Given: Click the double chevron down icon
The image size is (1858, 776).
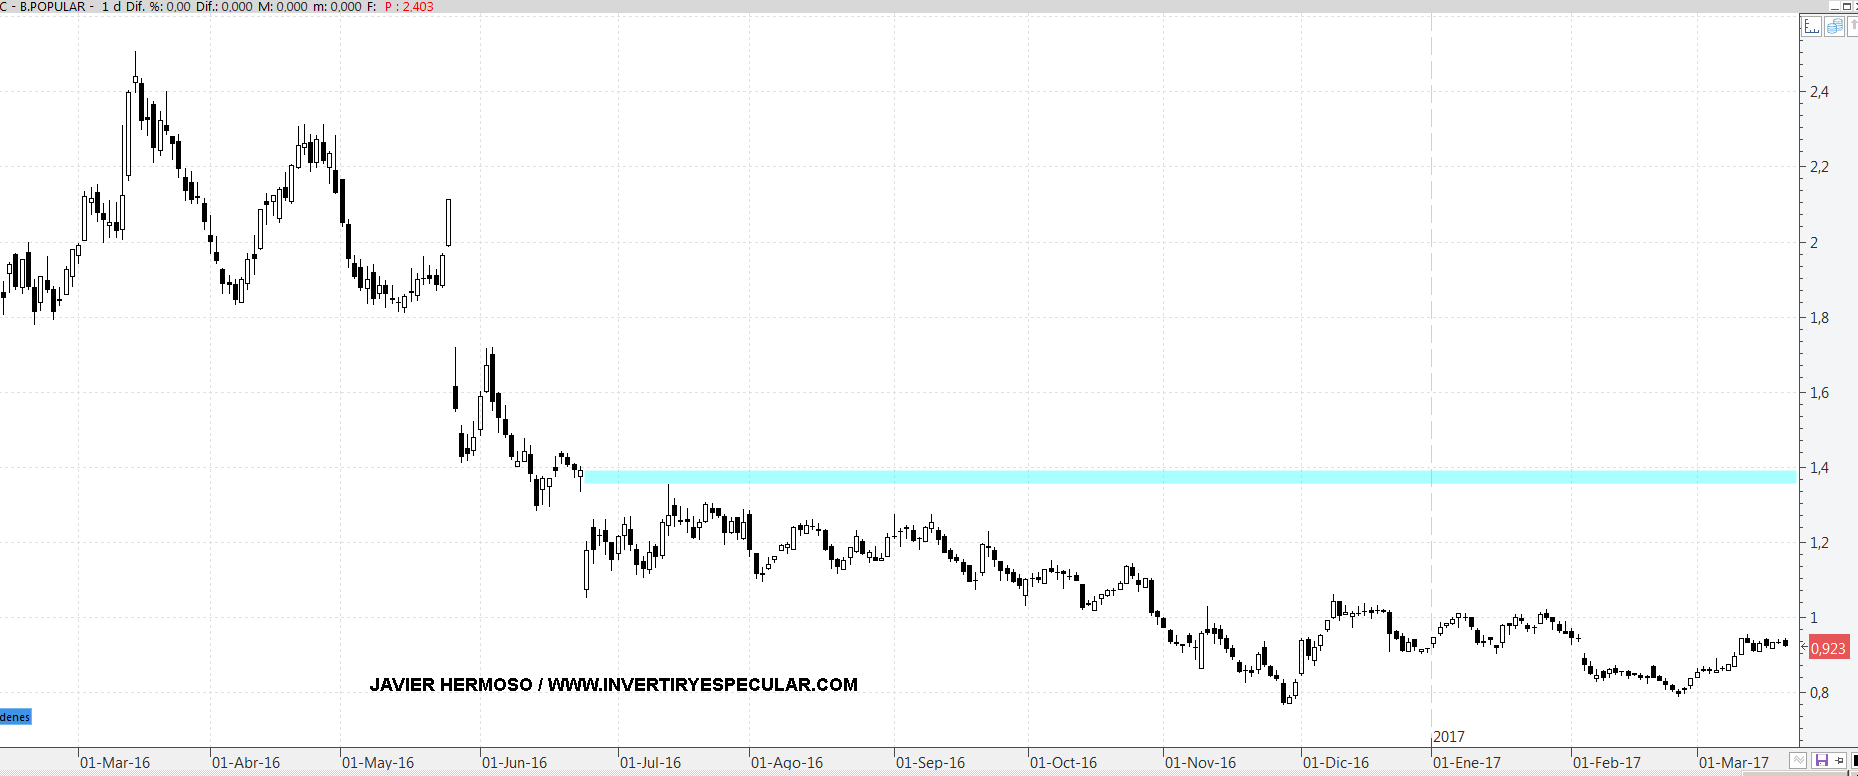Looking at the screenshot, I should pyautogui.click(x=1799, y=761).
